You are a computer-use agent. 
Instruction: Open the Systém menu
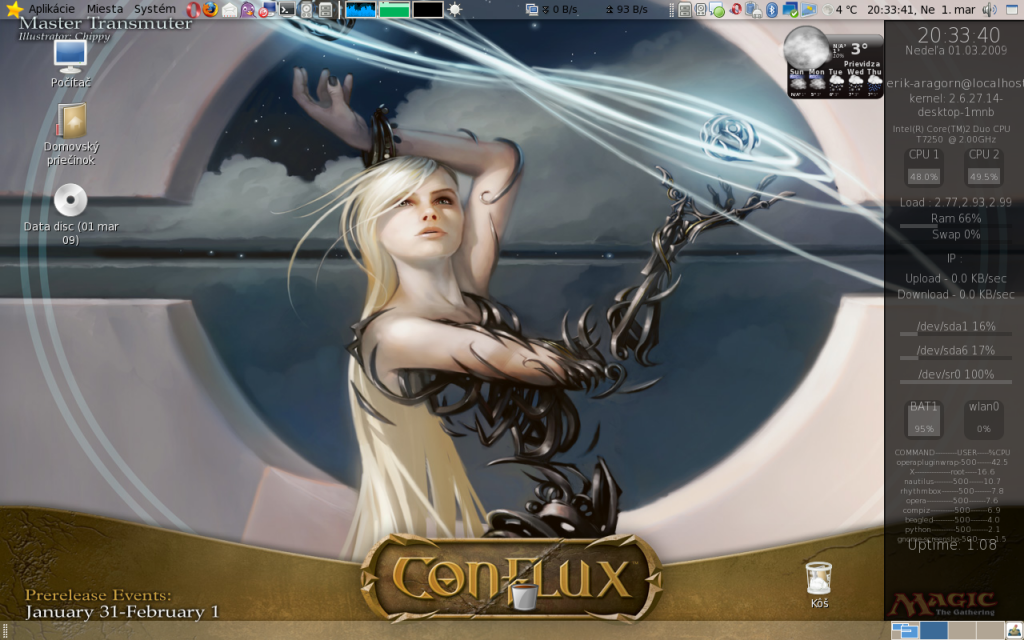coord(155,9)
